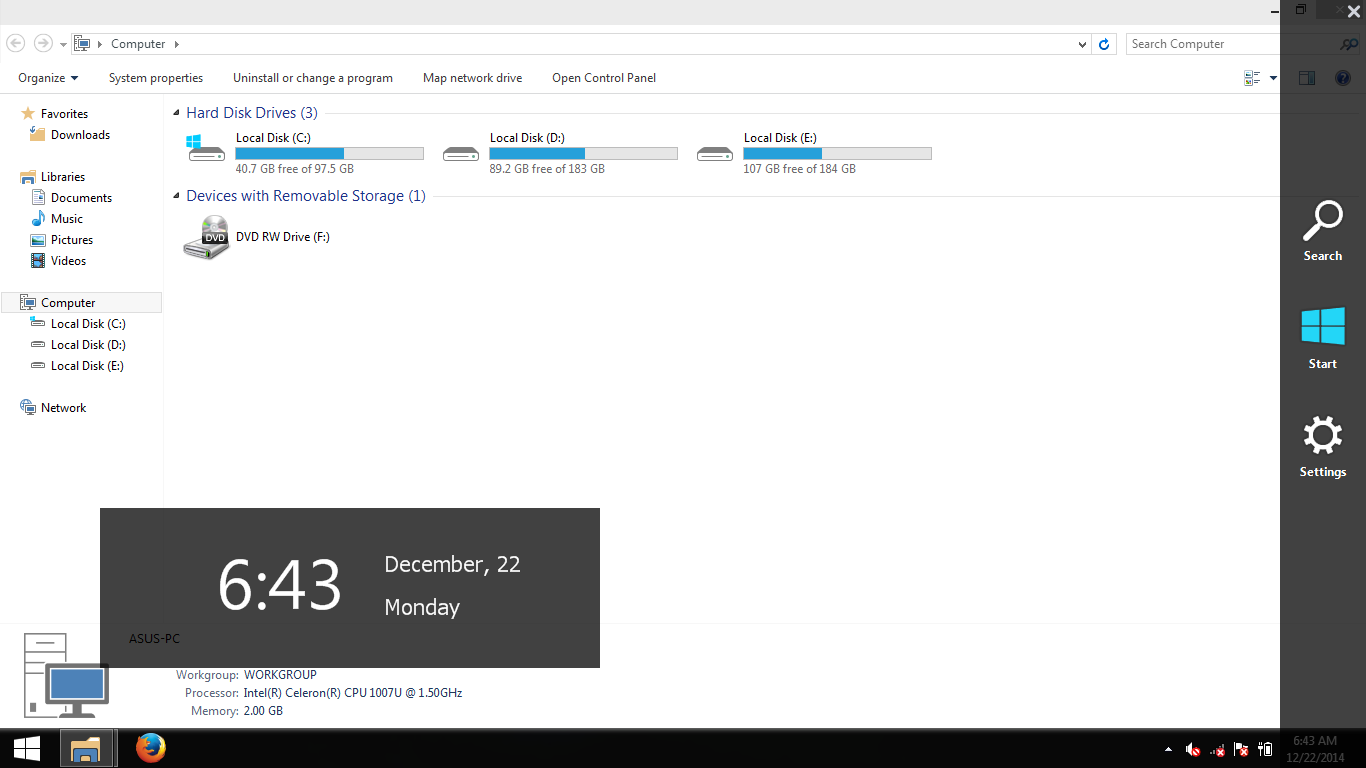The image size is (1366, 768).
Task: Show hidden tray icons arrow
Action: (1169, 749)
